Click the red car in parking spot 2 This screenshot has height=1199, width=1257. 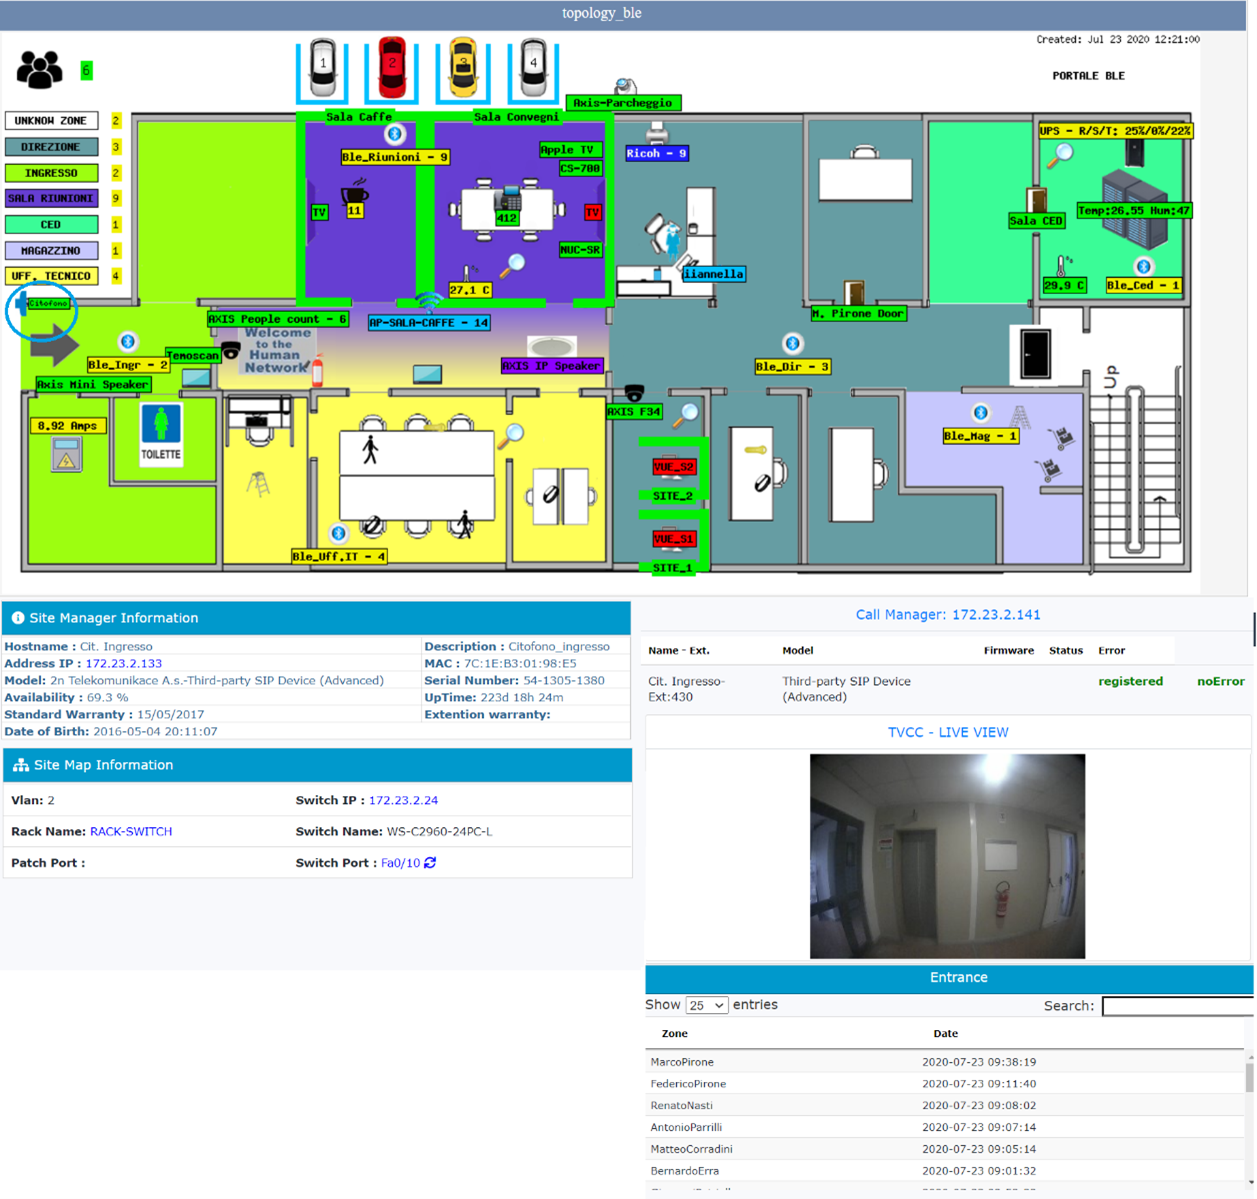(x=392, y=67)
